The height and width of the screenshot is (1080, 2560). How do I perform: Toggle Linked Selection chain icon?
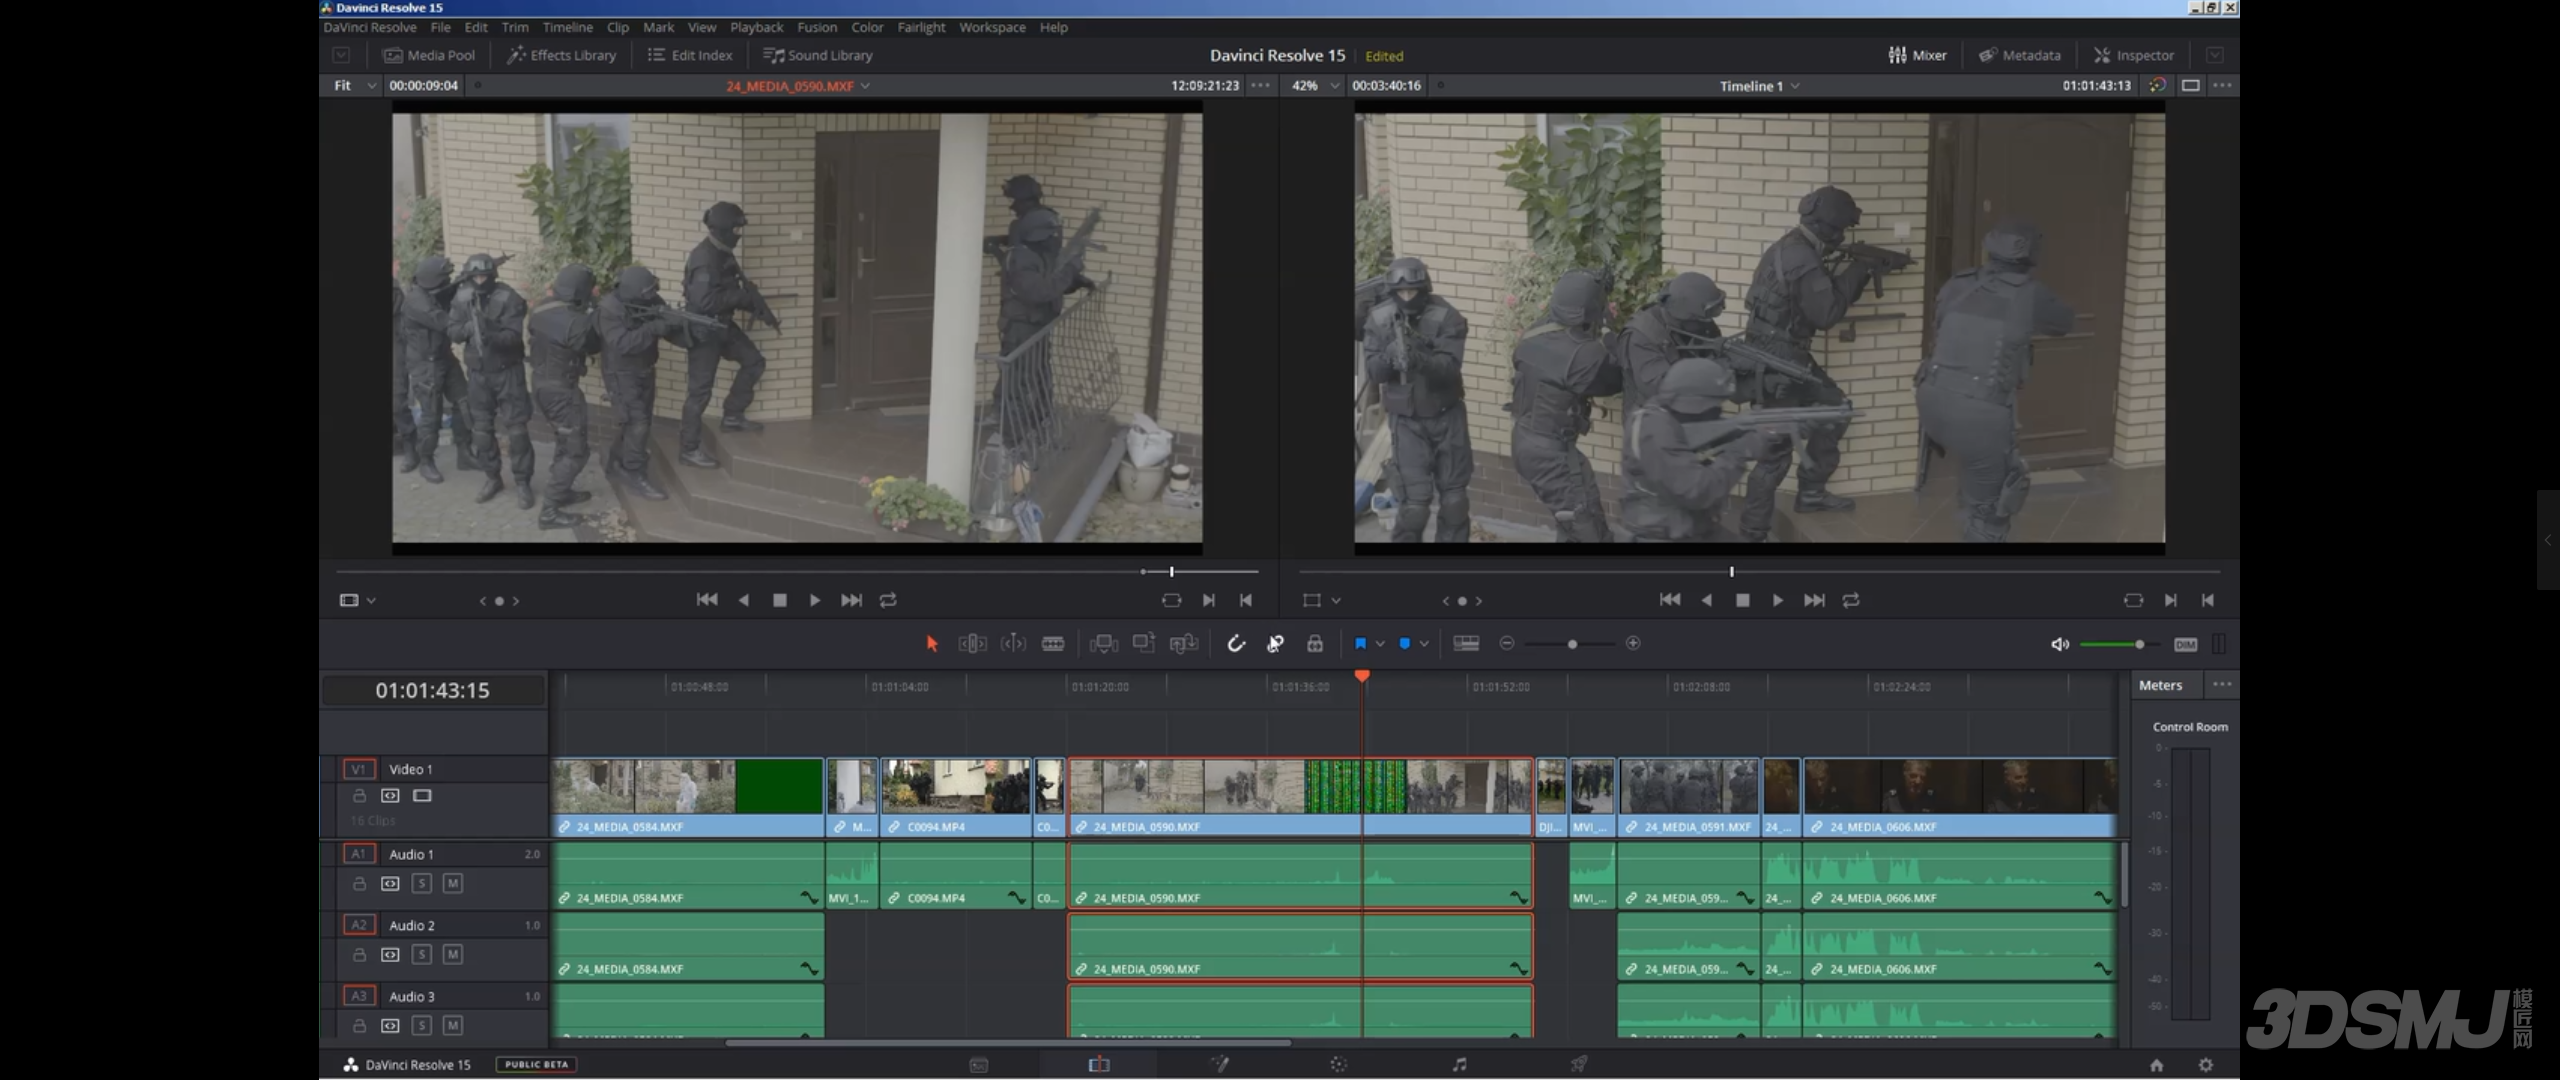click(1275, 644)
